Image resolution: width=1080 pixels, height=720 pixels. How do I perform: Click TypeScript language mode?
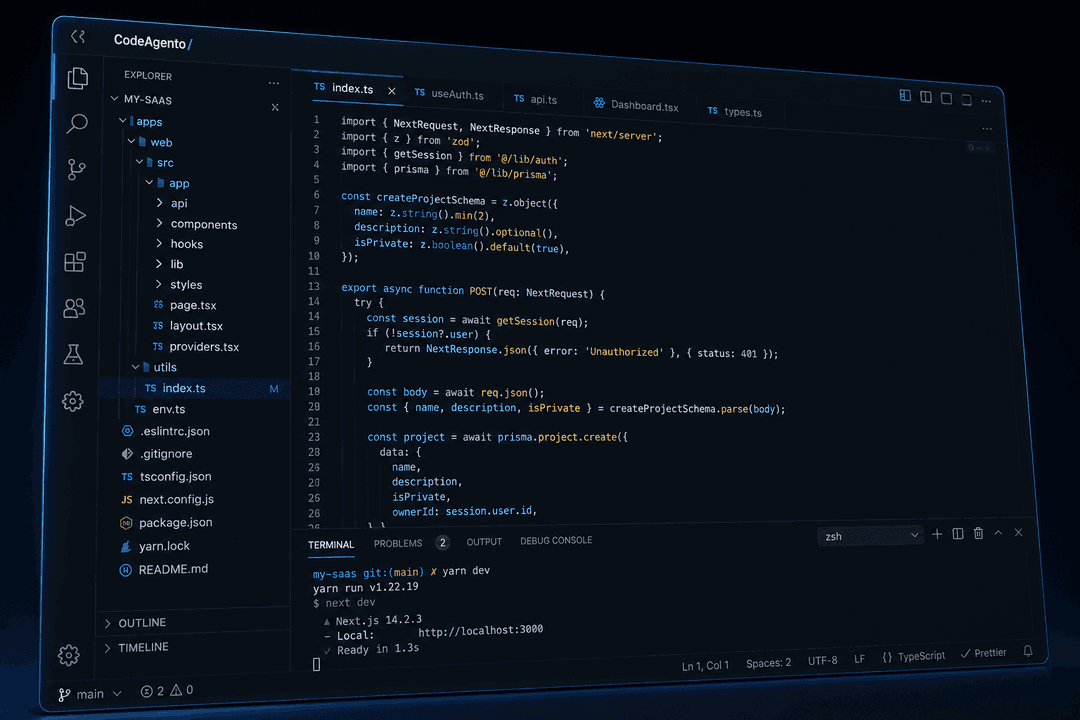click(914, 657)
